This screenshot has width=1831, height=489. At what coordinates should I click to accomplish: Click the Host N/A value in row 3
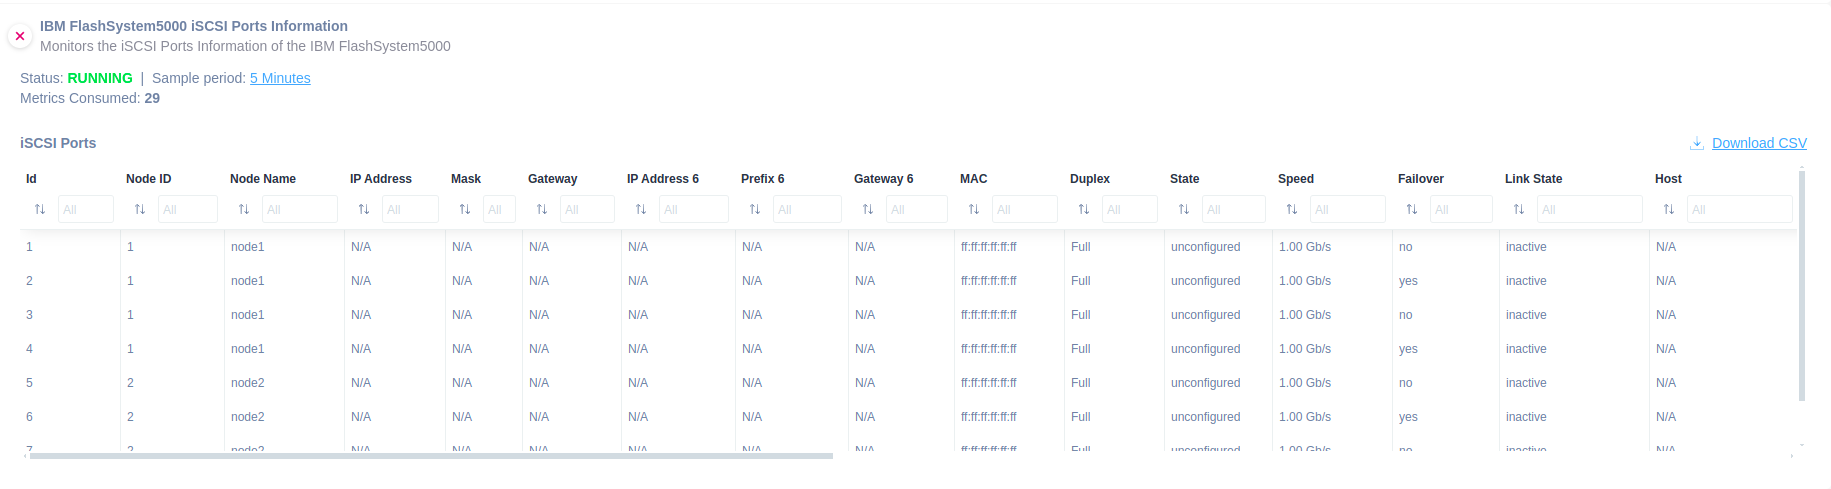(1666, 315)
